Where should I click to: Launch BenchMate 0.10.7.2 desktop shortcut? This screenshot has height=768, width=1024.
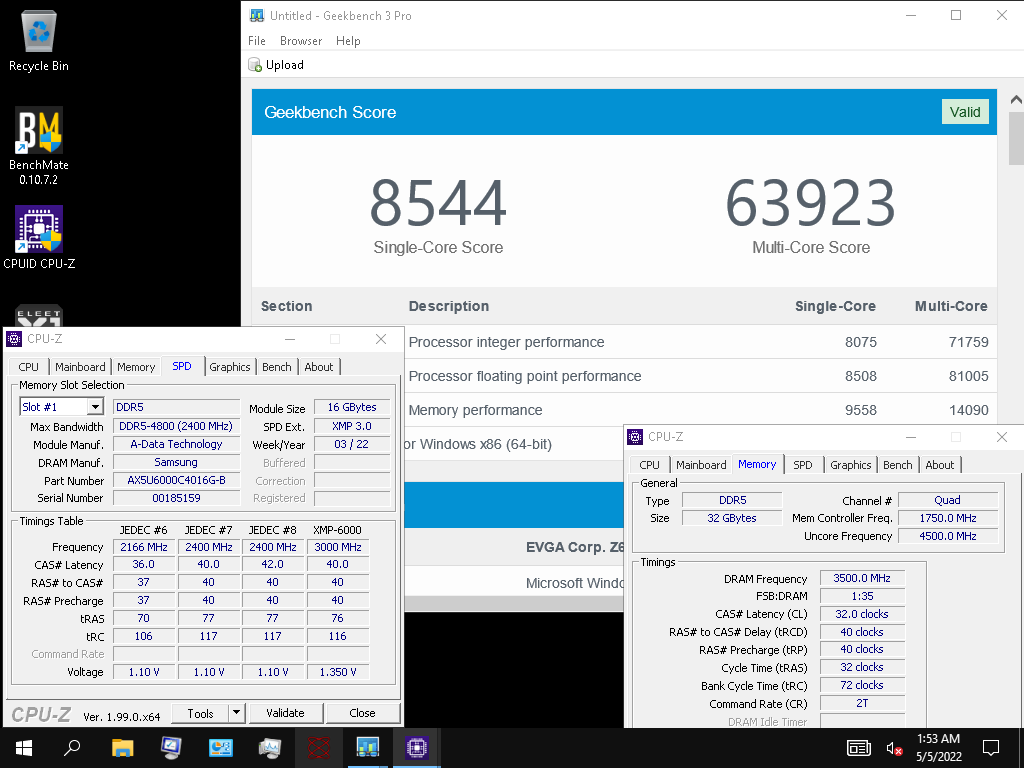coord(39,146)
